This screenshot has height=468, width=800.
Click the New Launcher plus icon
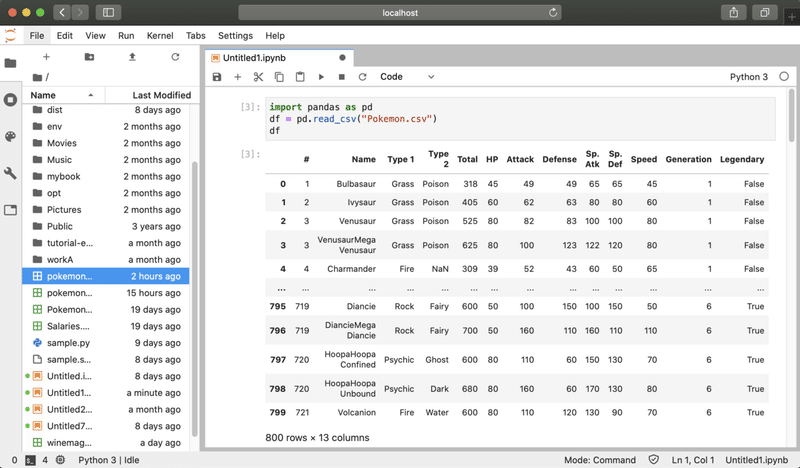46,57
